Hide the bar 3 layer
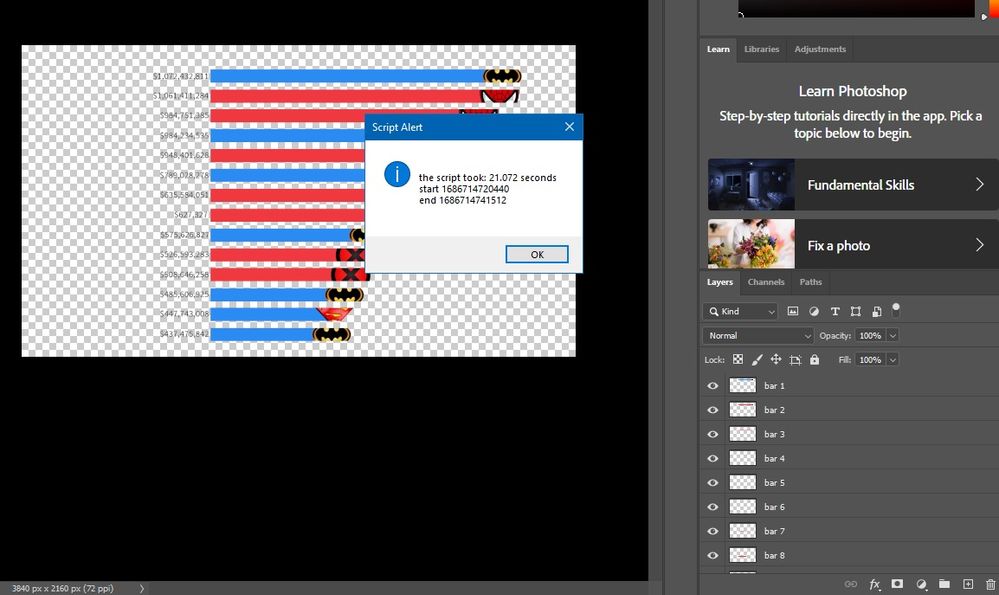 [712, 434]
